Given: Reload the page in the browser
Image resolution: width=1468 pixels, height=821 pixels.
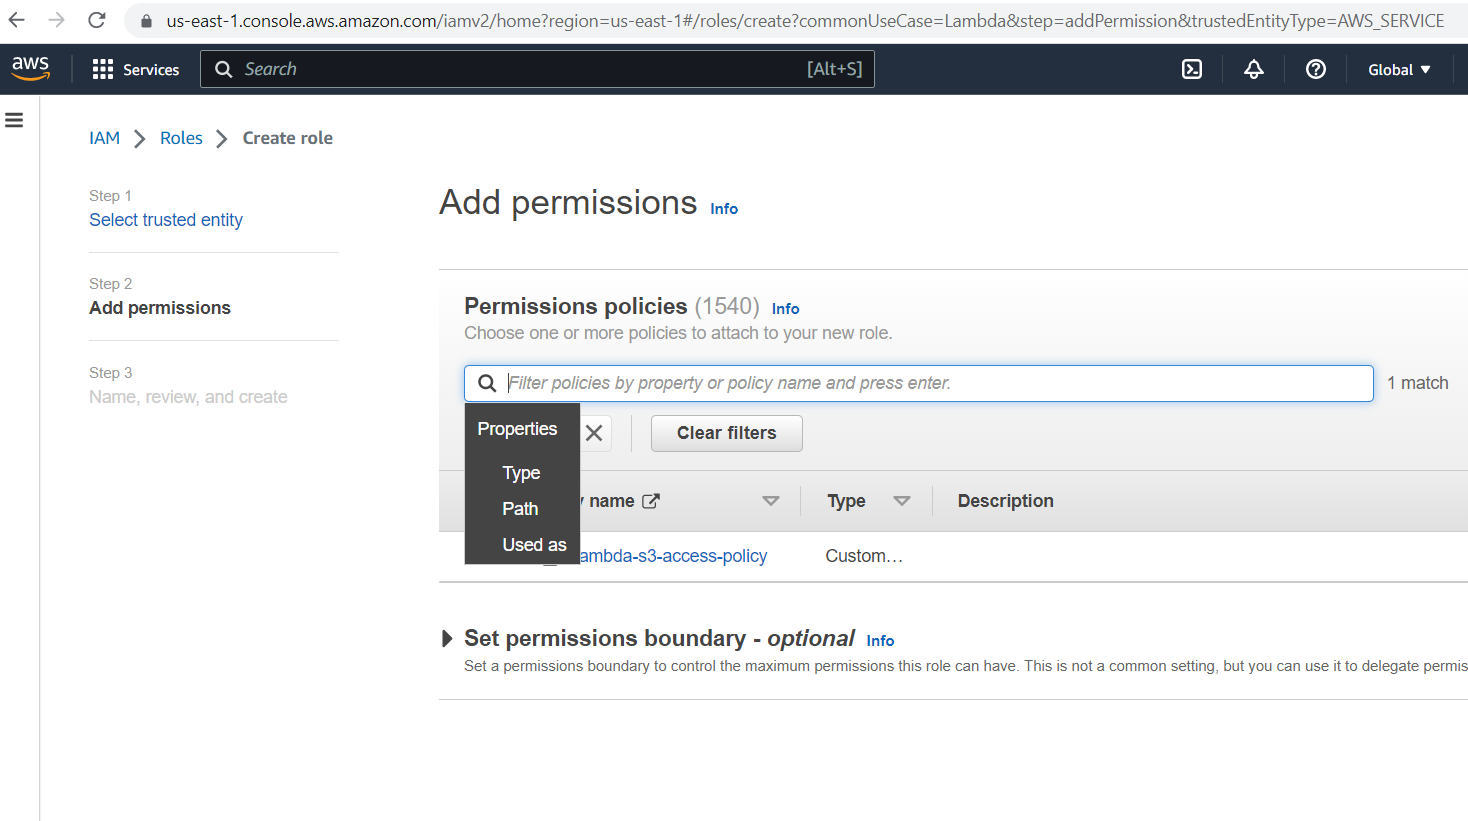Looking at the screenshot, I should pyautogui.click(x=96, y=20).
